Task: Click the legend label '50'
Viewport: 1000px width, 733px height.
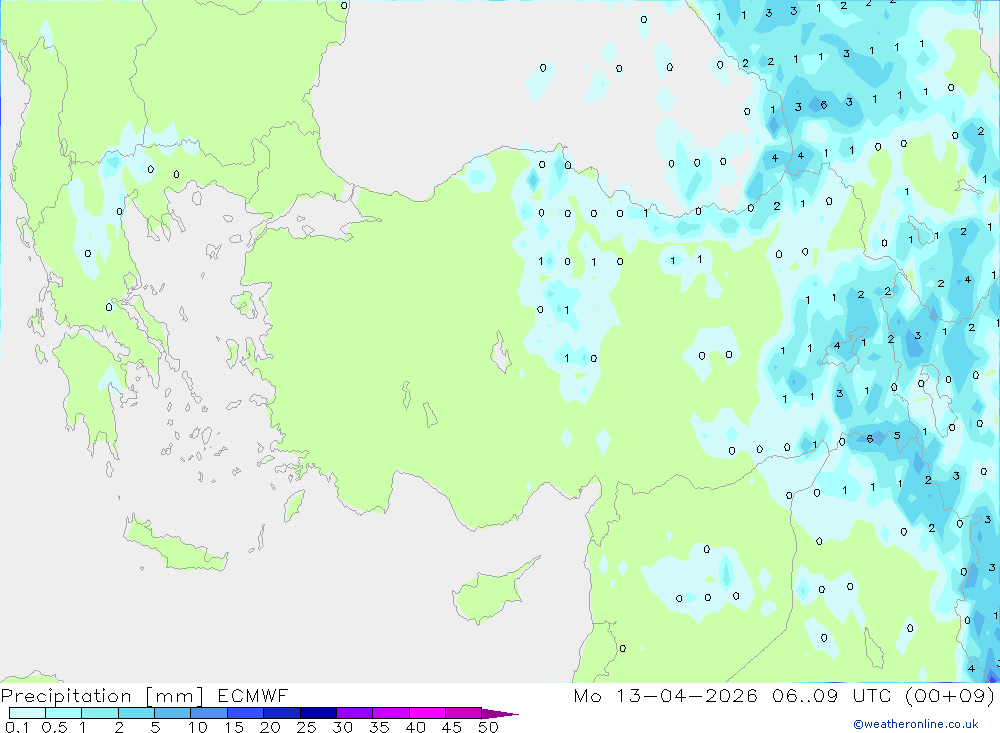Action: [x=489, y=727]
